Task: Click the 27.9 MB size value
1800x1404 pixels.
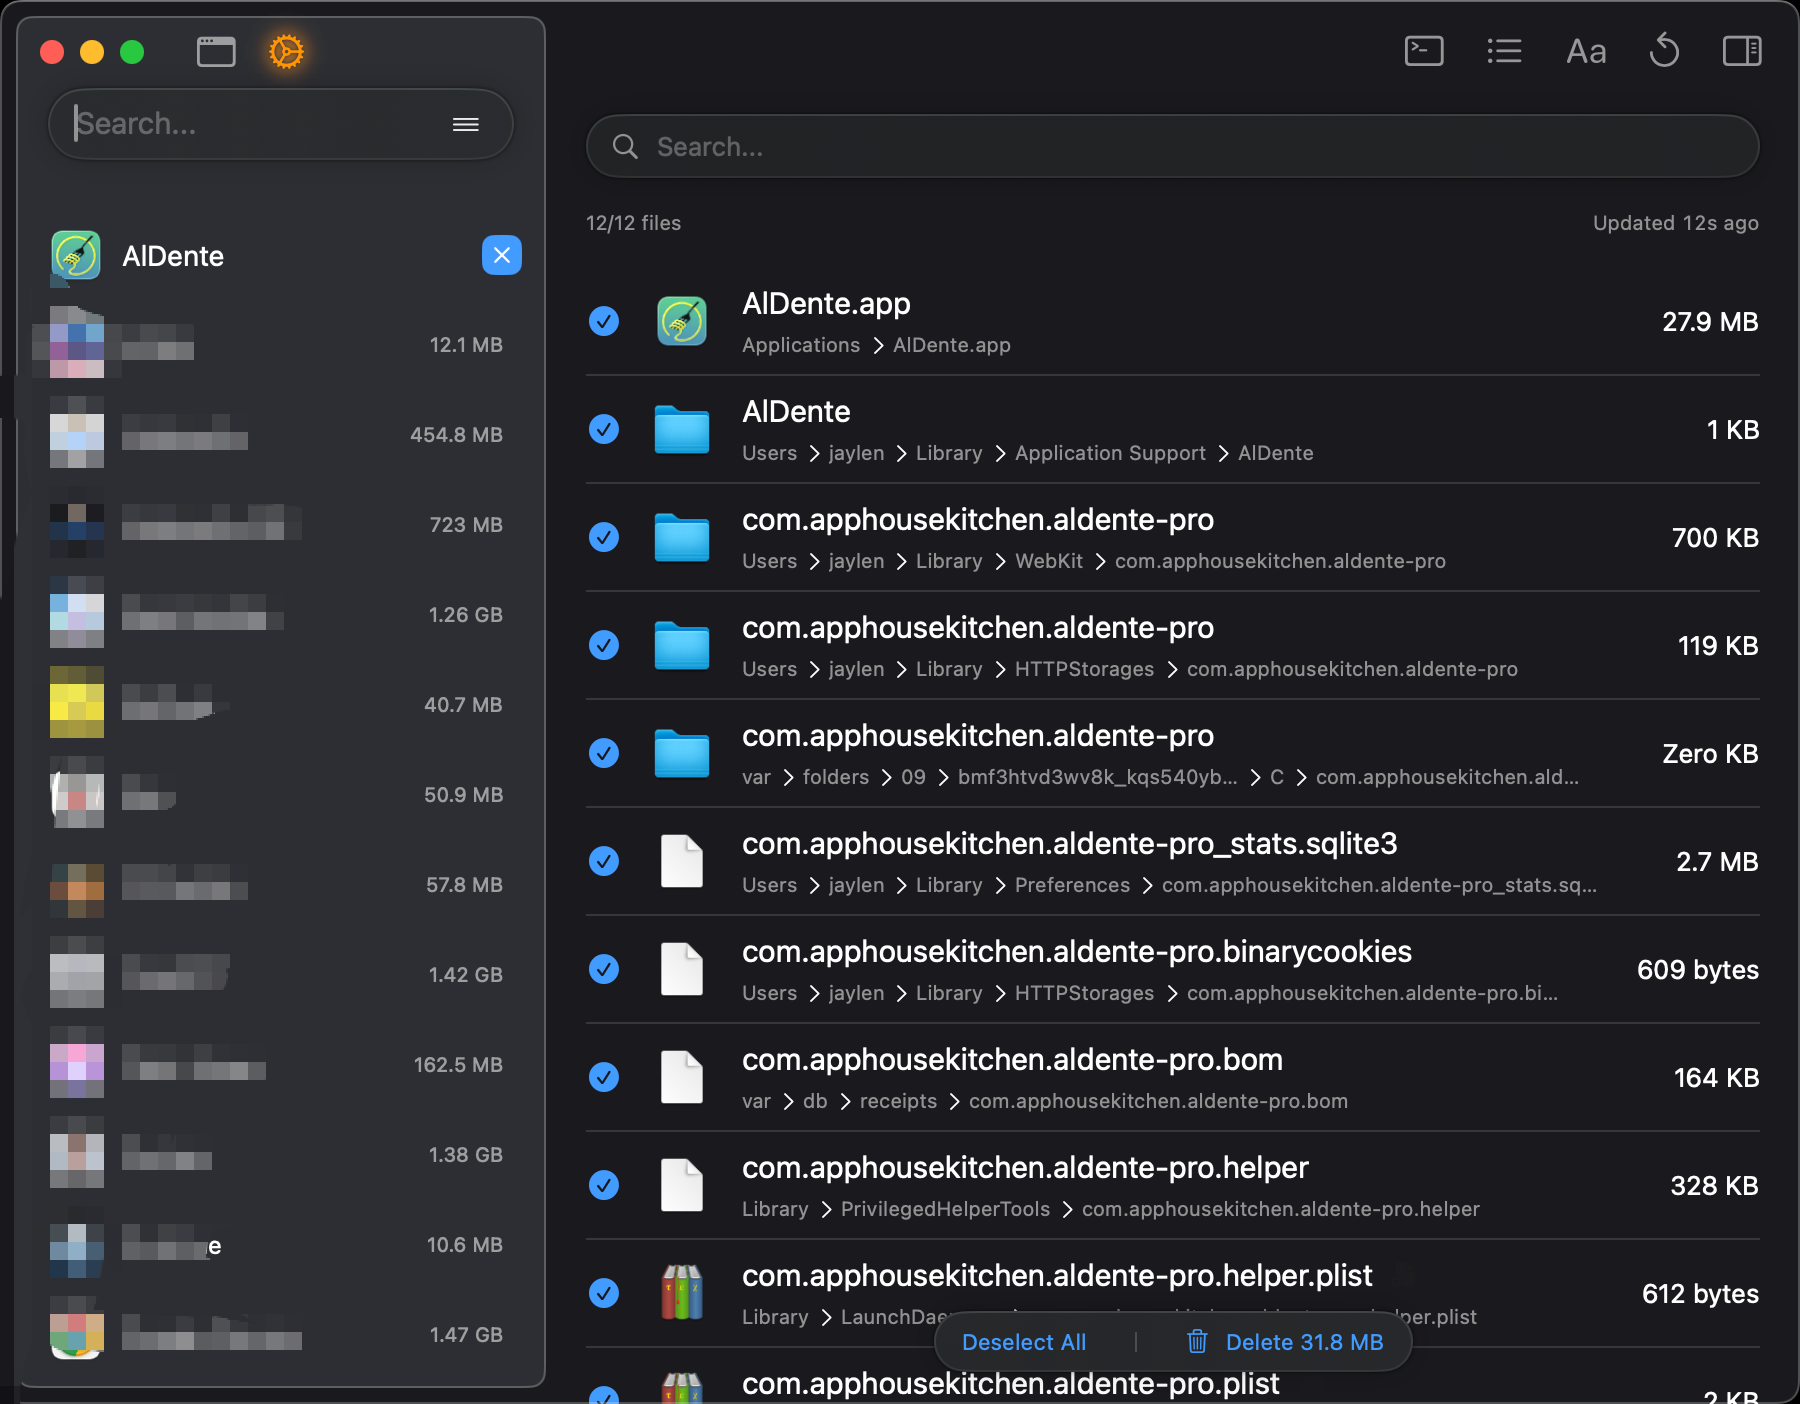Action: tap(1710, 321)
